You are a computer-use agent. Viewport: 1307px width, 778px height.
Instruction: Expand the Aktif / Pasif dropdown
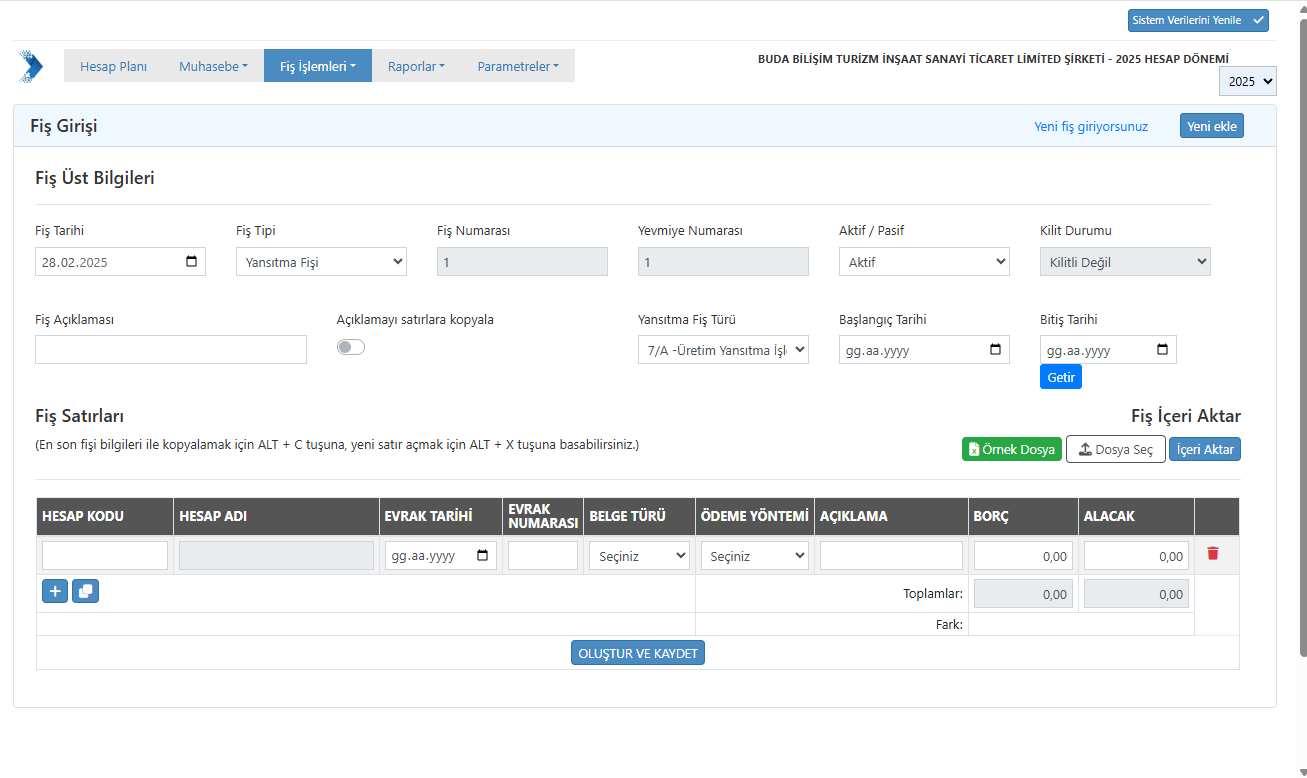click(x=924, y=262)
